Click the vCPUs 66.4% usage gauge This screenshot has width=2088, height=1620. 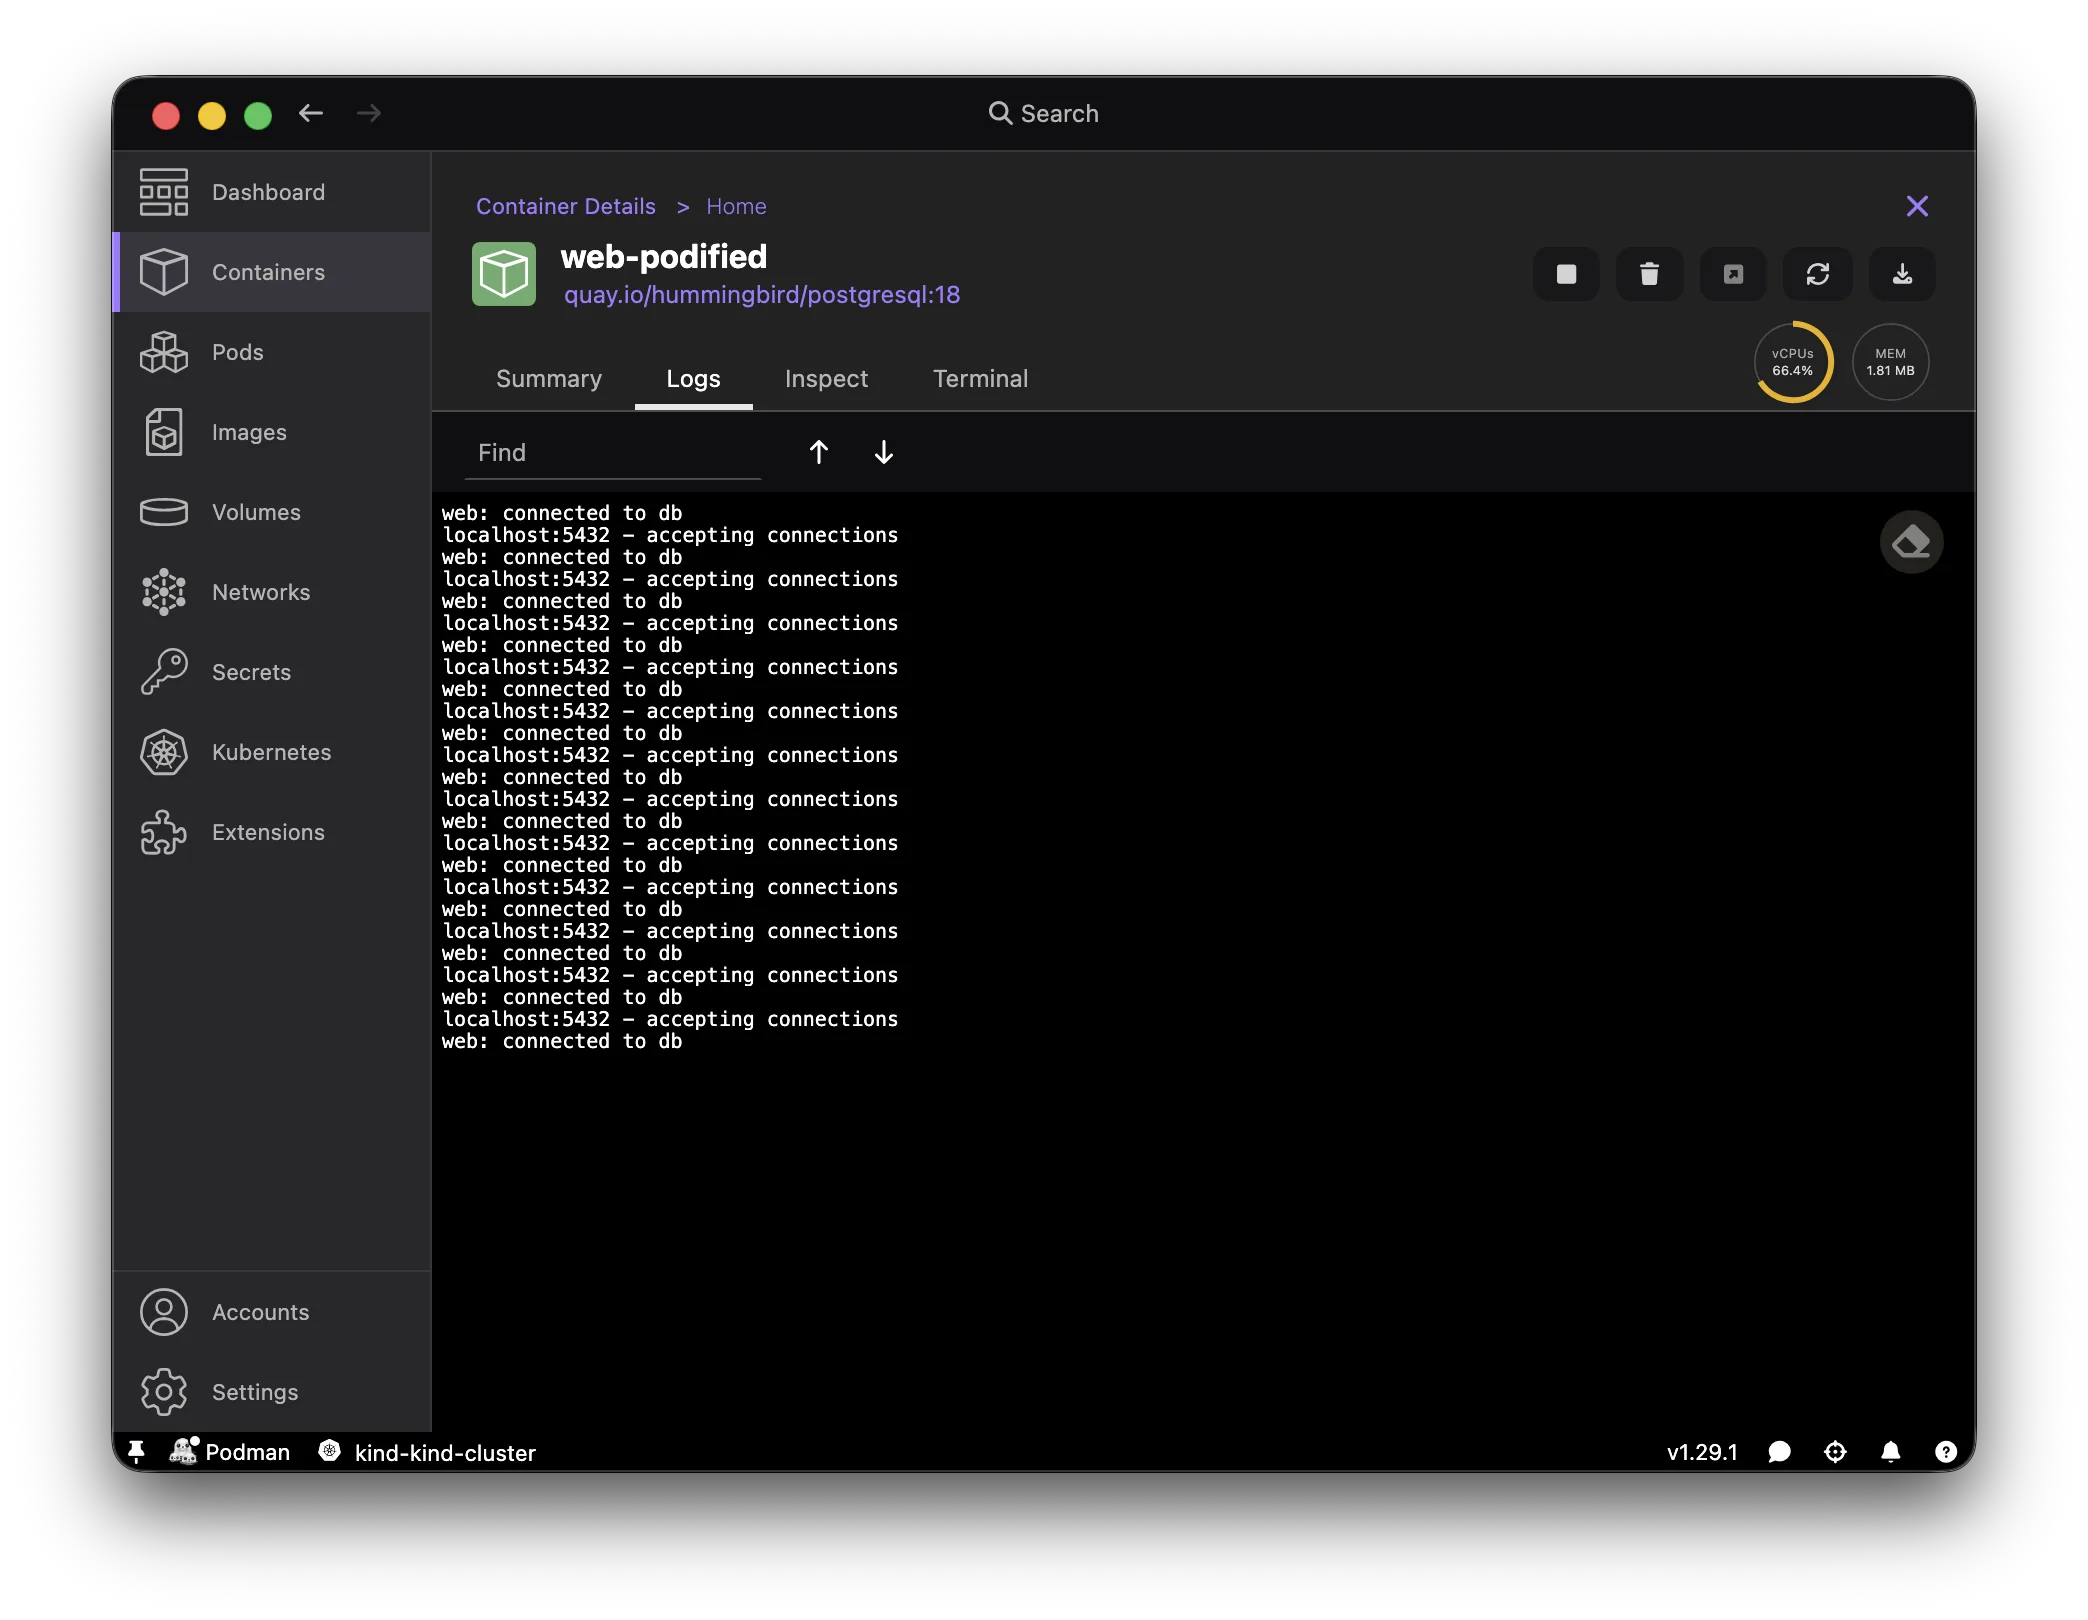point(1793,362)
